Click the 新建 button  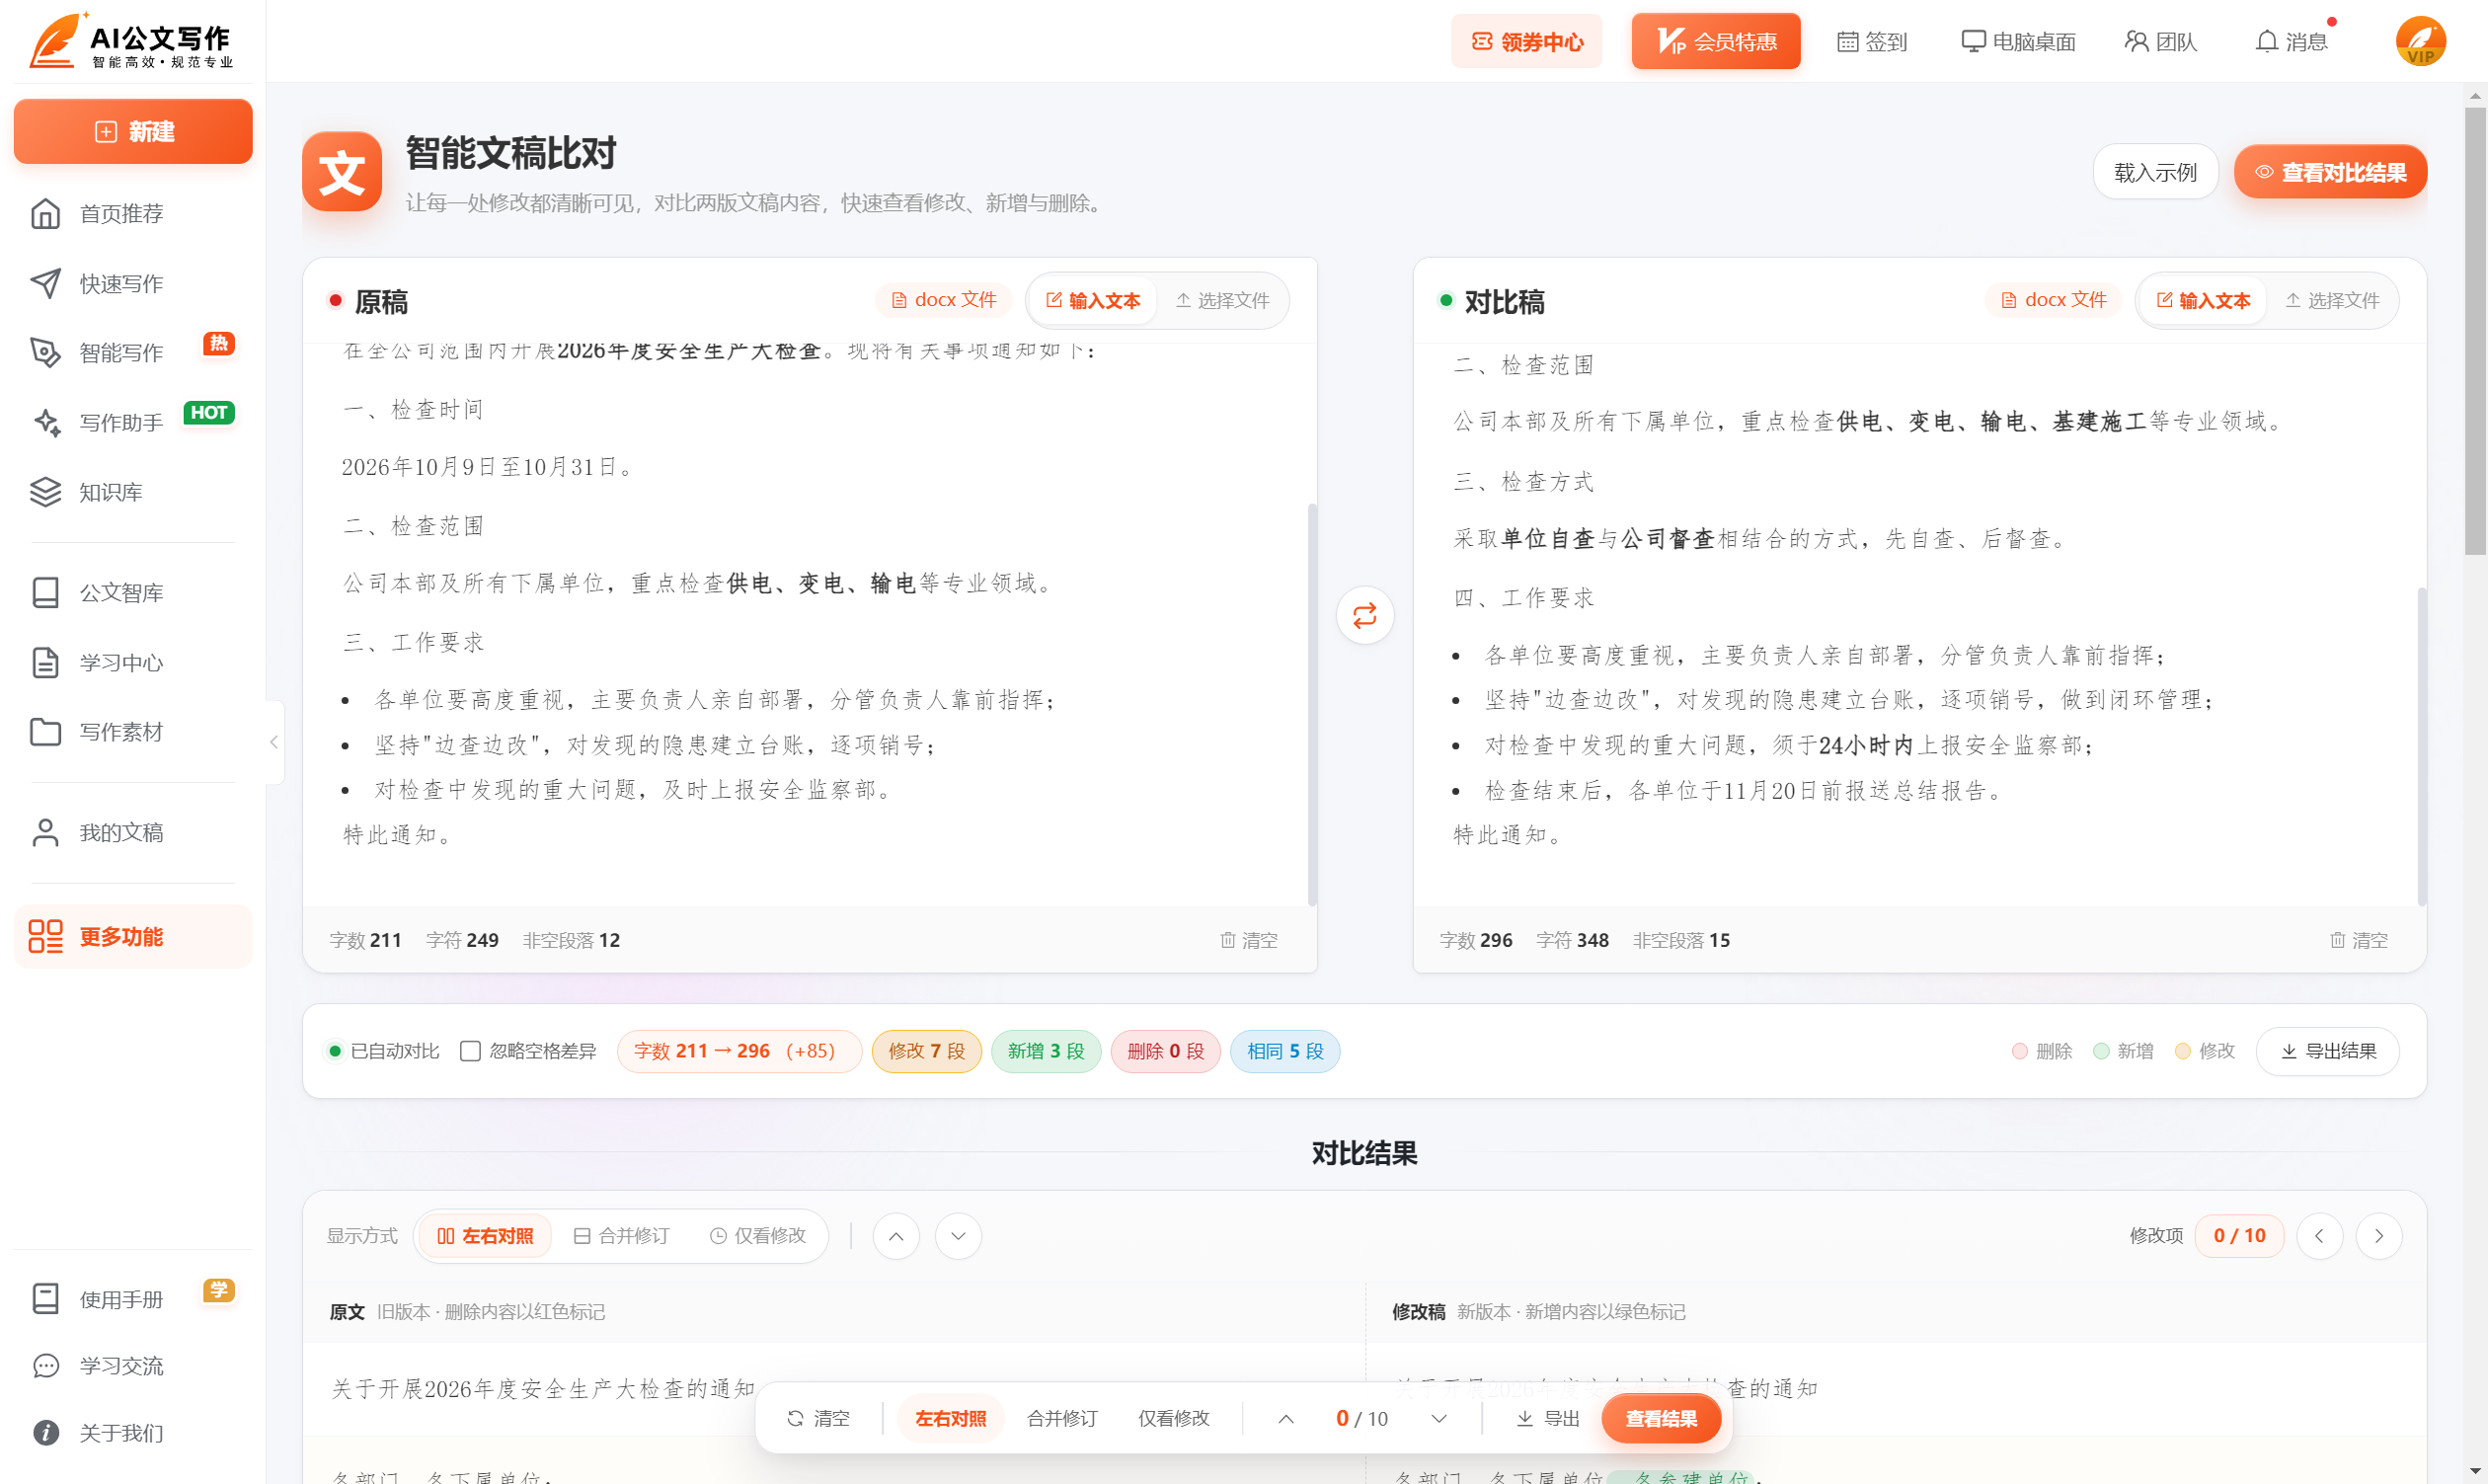[x=133, y=131]
